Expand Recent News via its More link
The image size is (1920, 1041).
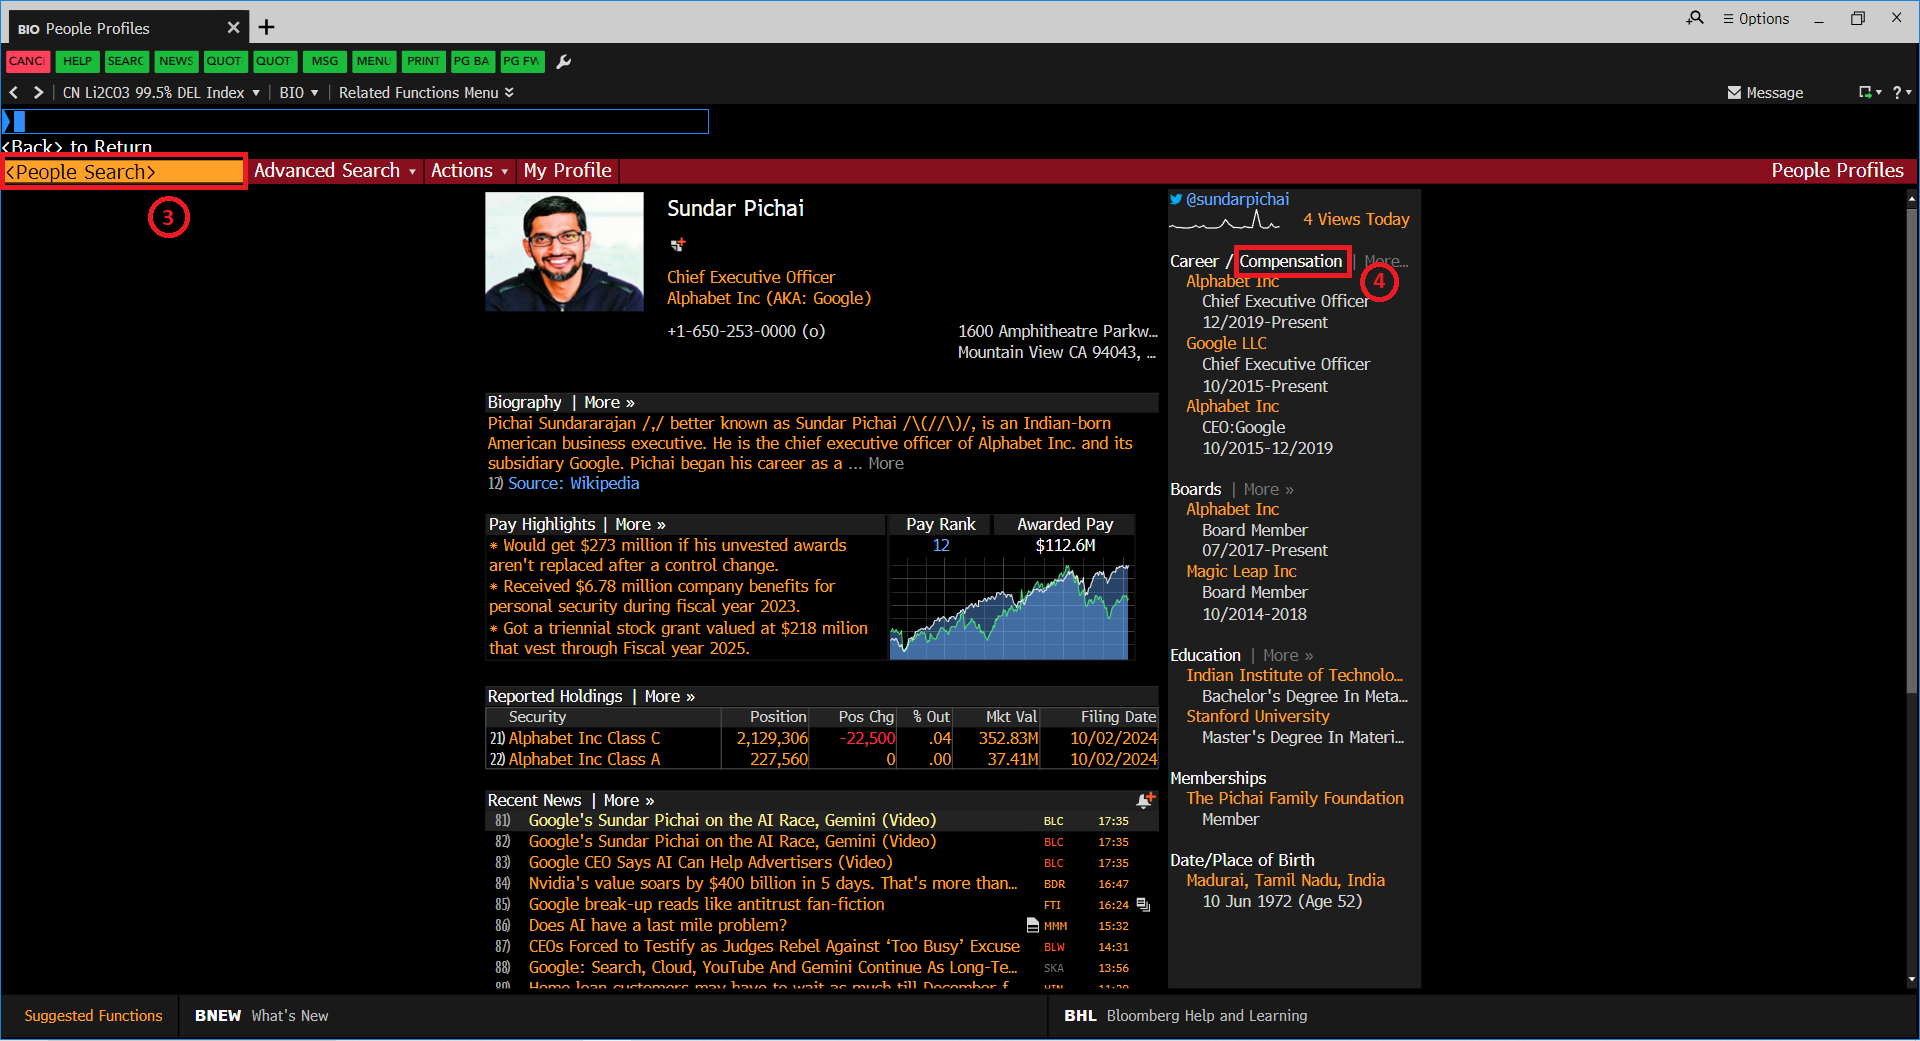pos(628,800)
